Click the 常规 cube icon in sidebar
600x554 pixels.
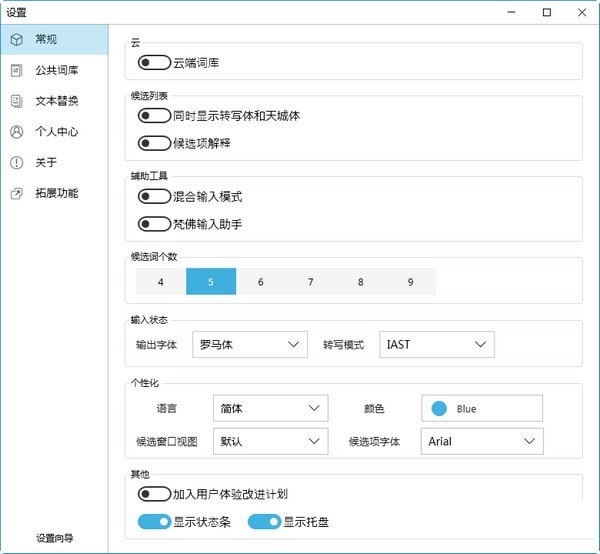pos(16,40)
